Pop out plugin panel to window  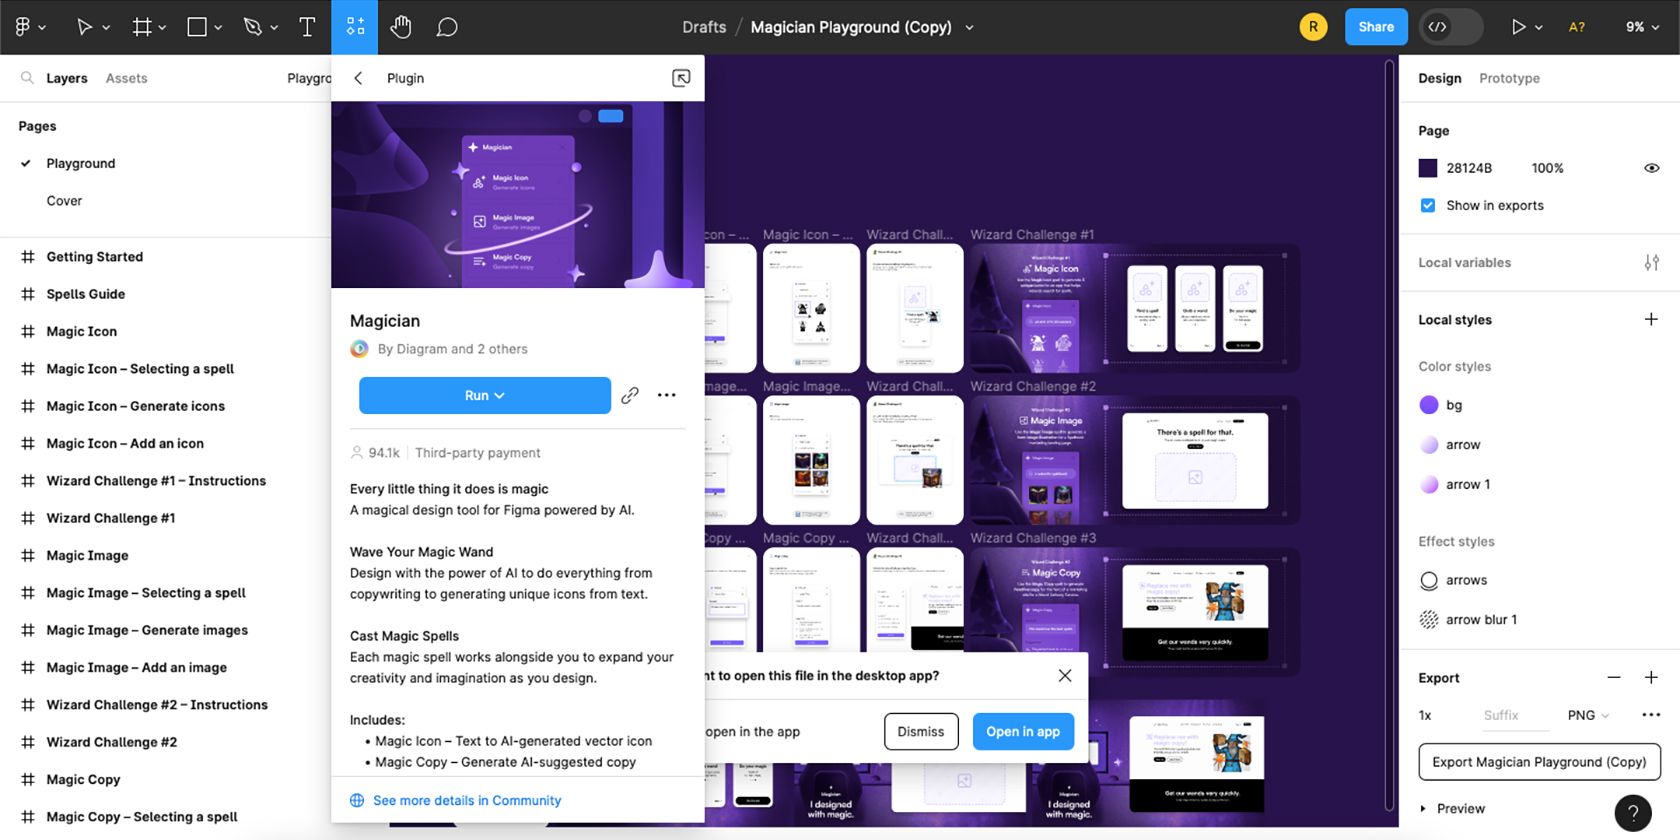(681, 78)
